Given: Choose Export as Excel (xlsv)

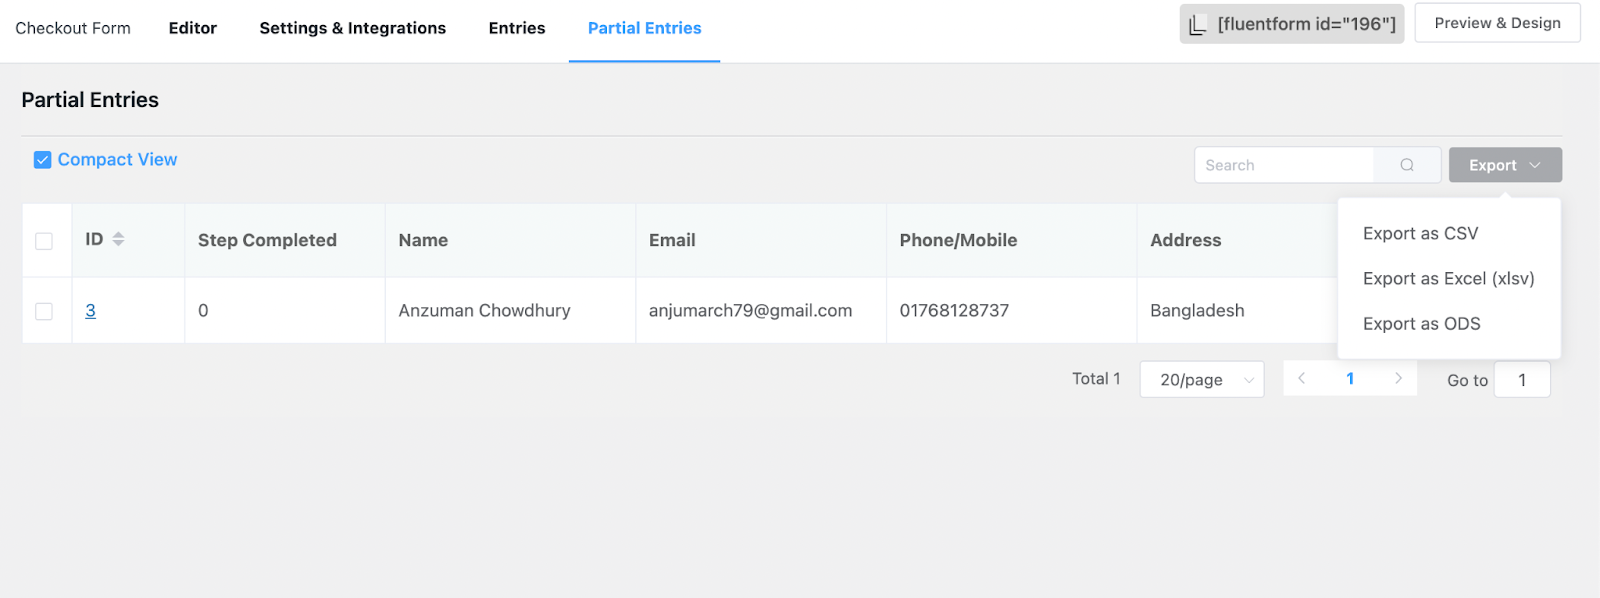Looking at the screenshot, I should click(x=1448, y=279).
